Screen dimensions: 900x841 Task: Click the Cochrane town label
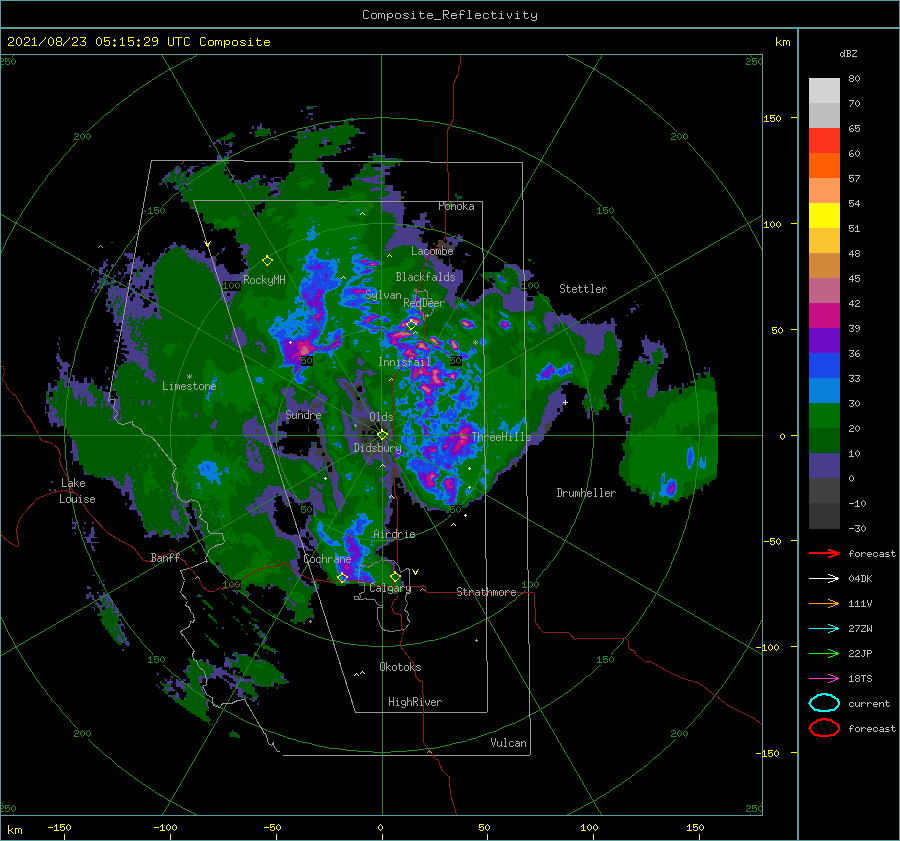point(327,559)
